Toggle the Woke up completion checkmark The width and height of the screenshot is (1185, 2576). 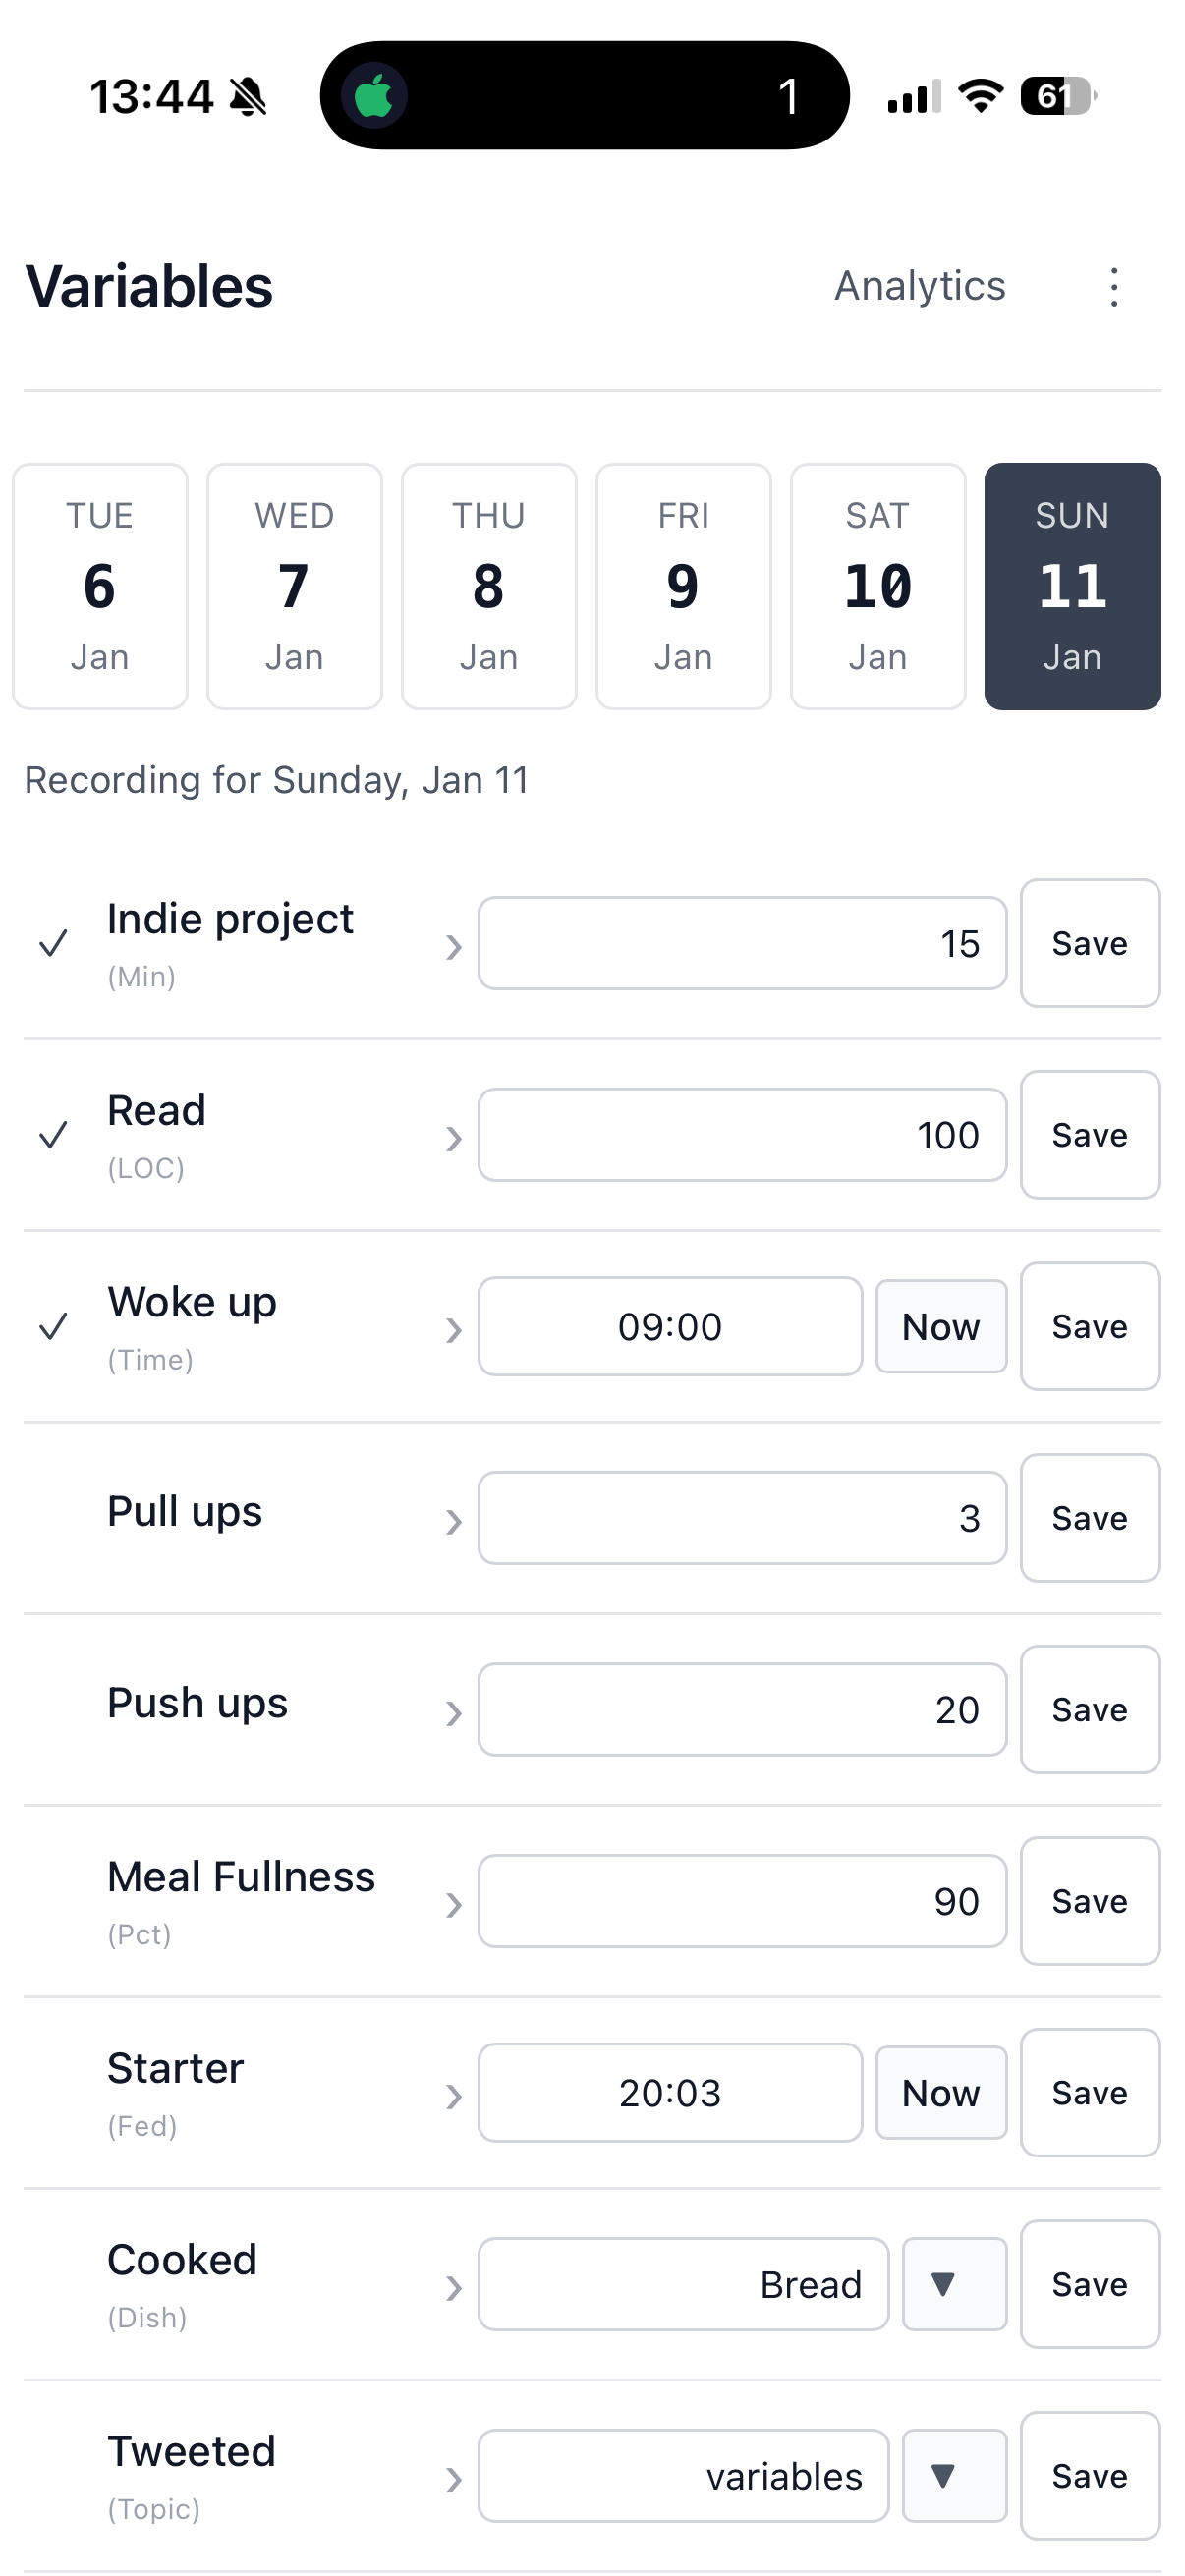tap(53, 1327)
